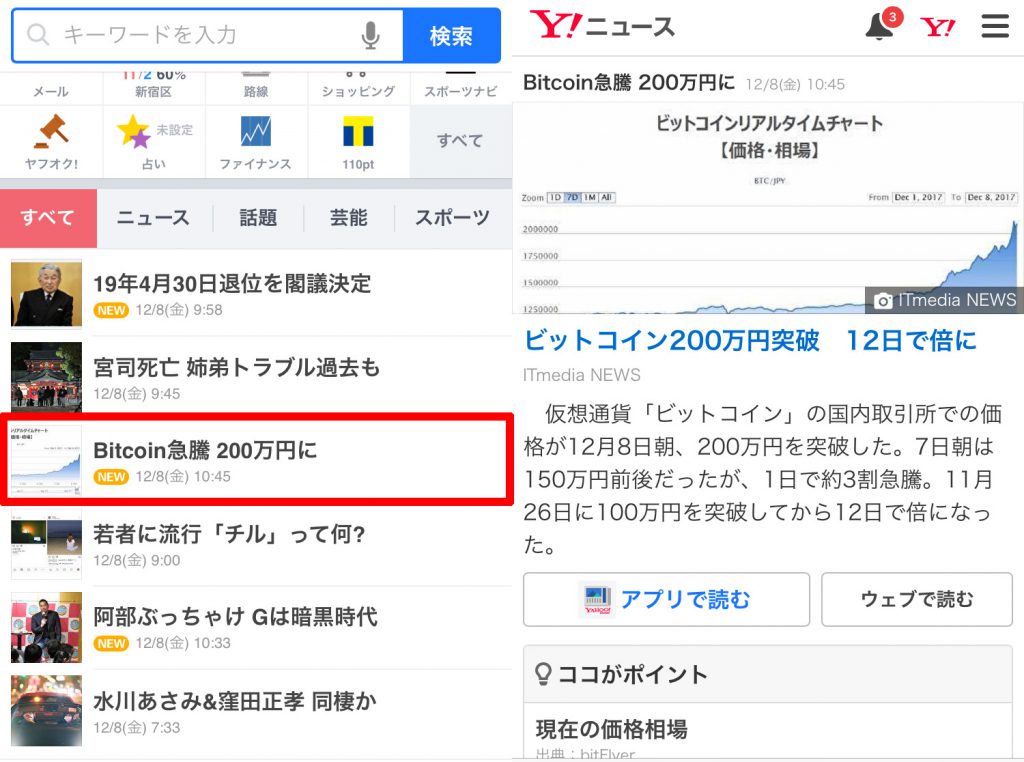Open article link ビットコイン200万円突破 12日で倍に
This screenshot has width=1024, height=762.
750,340
